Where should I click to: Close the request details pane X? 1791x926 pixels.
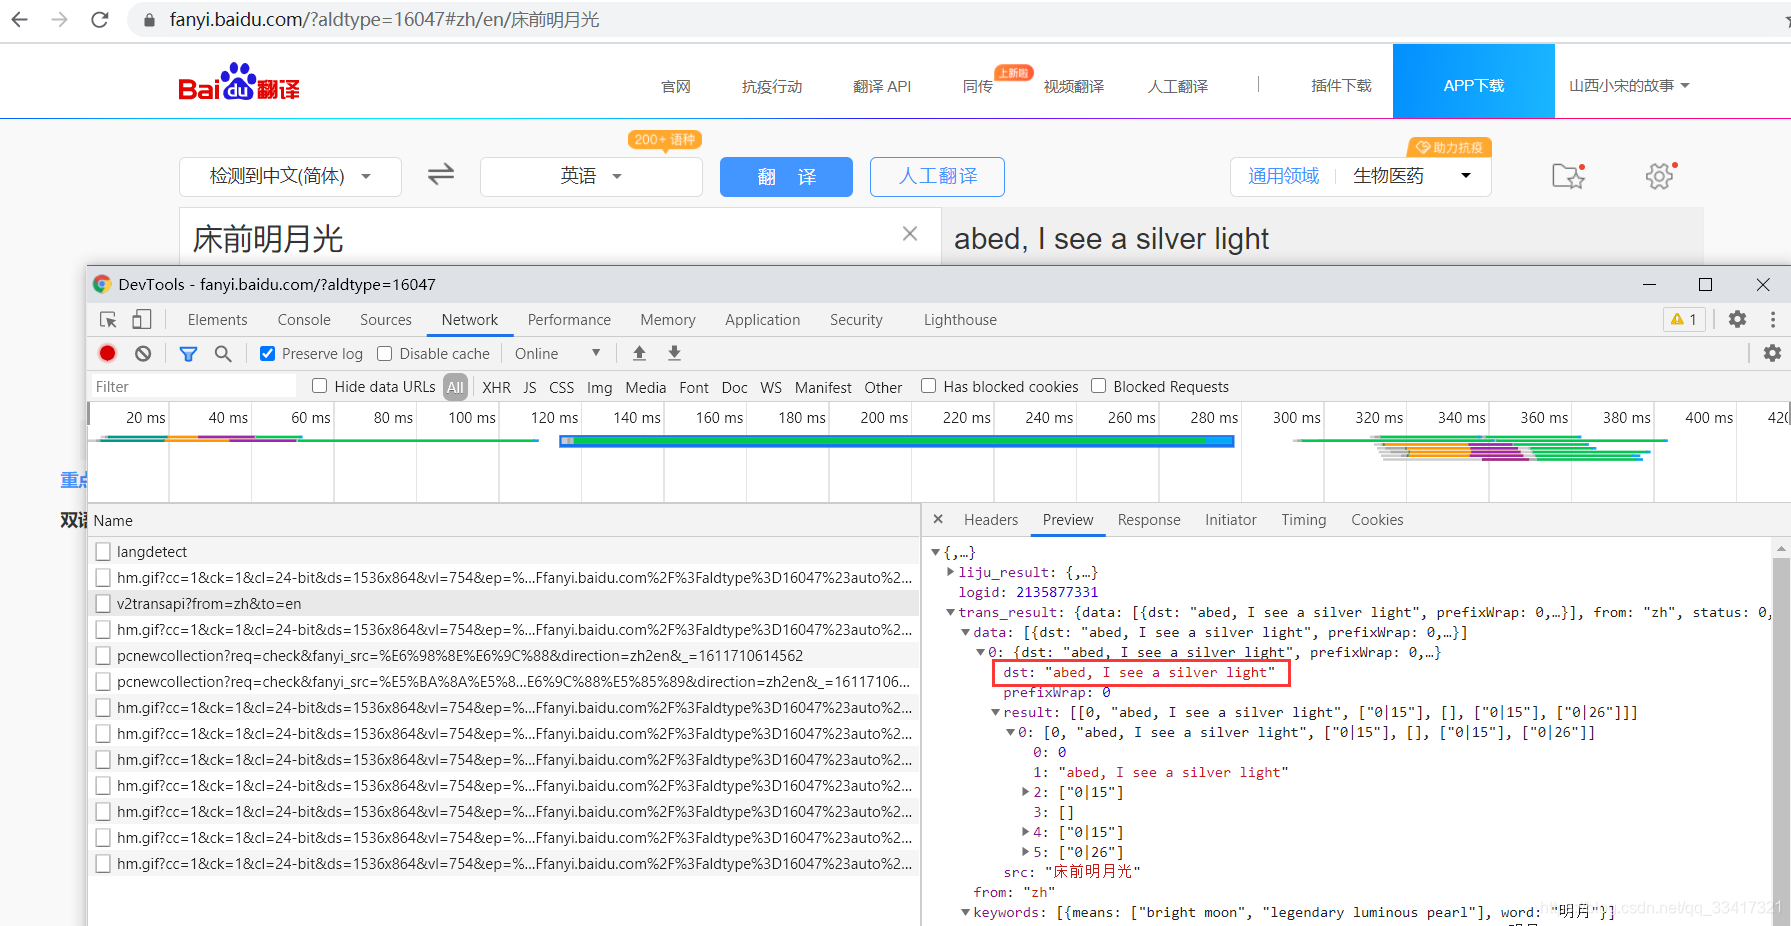coord(938,519)
